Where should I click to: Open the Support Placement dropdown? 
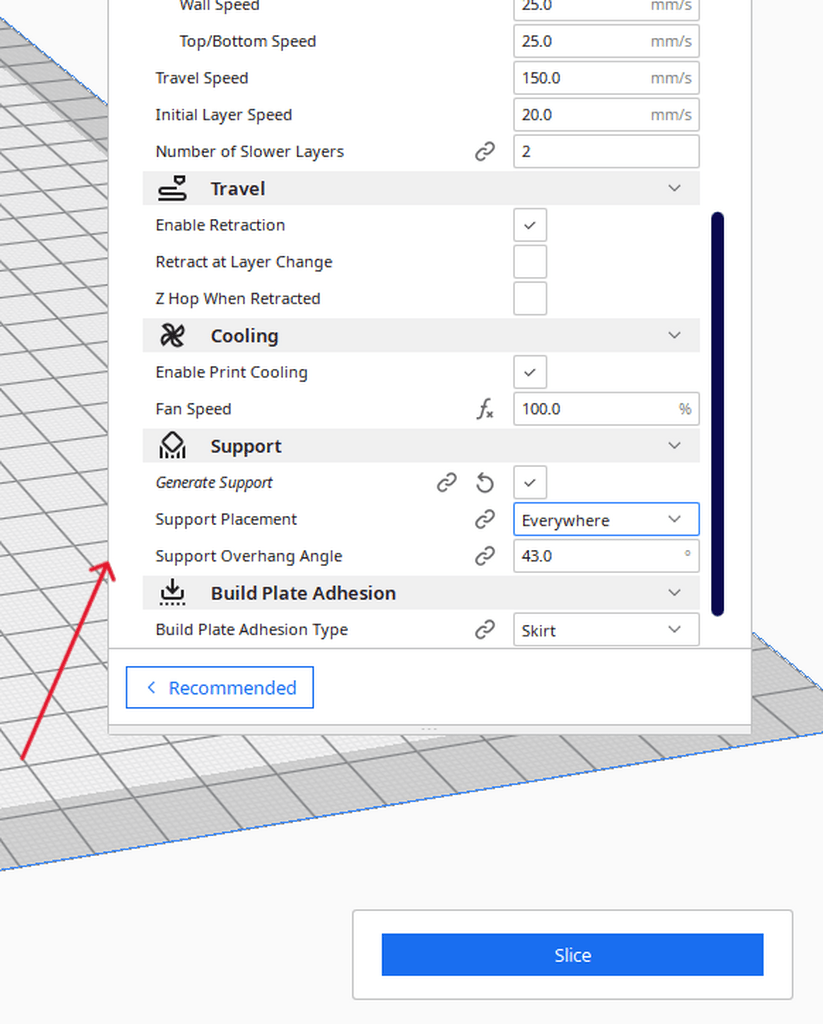605,520
